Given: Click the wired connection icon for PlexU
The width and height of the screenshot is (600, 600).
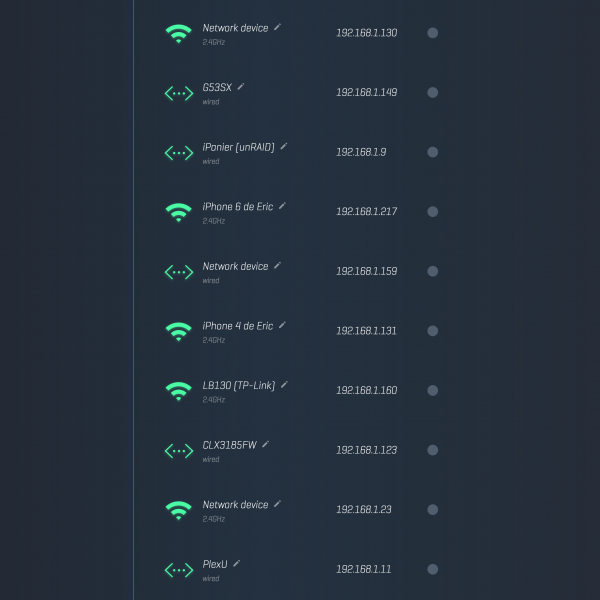Looking at the screenshot, I should pyautogui.click(x=178, y=570).
